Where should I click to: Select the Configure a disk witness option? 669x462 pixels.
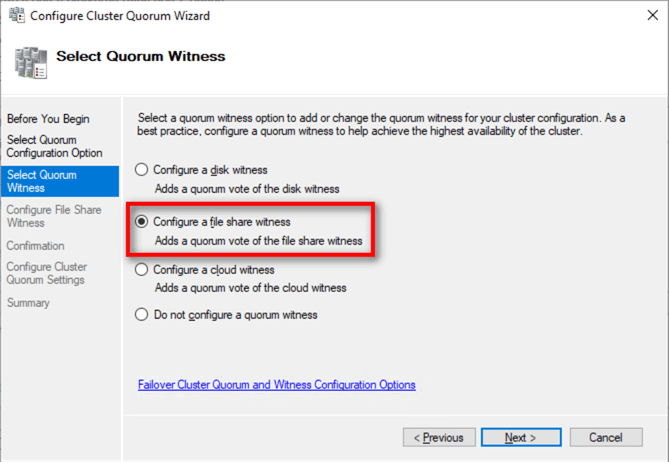(x=142, y=170)
